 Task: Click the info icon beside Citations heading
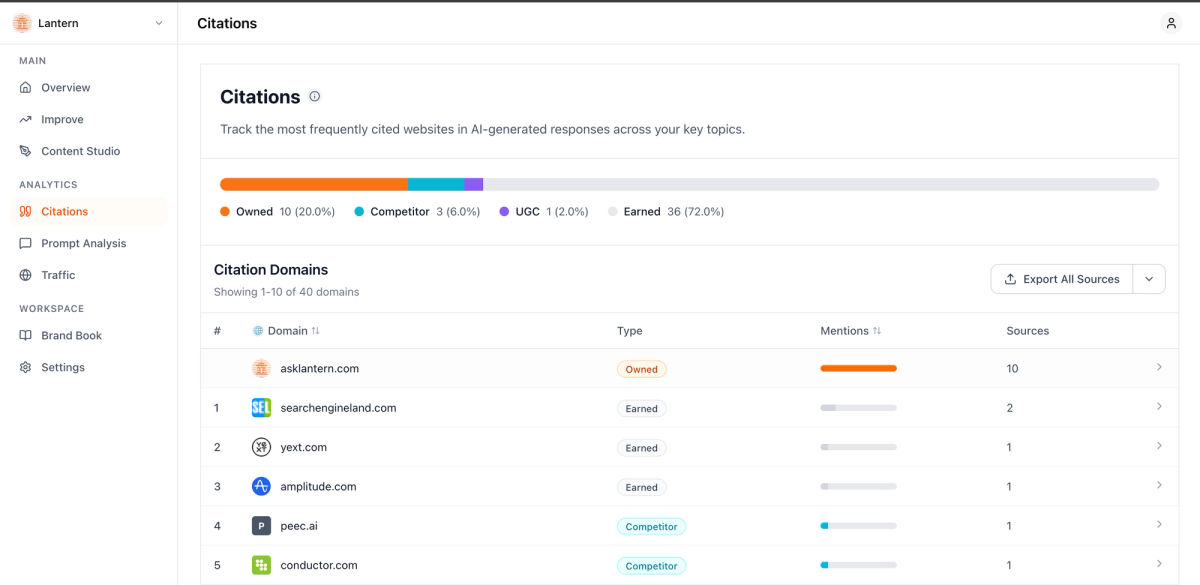[315, 97]
